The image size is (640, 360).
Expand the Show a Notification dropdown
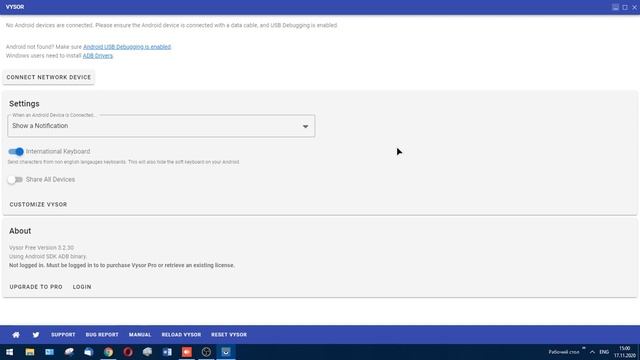tap(161, 126)
